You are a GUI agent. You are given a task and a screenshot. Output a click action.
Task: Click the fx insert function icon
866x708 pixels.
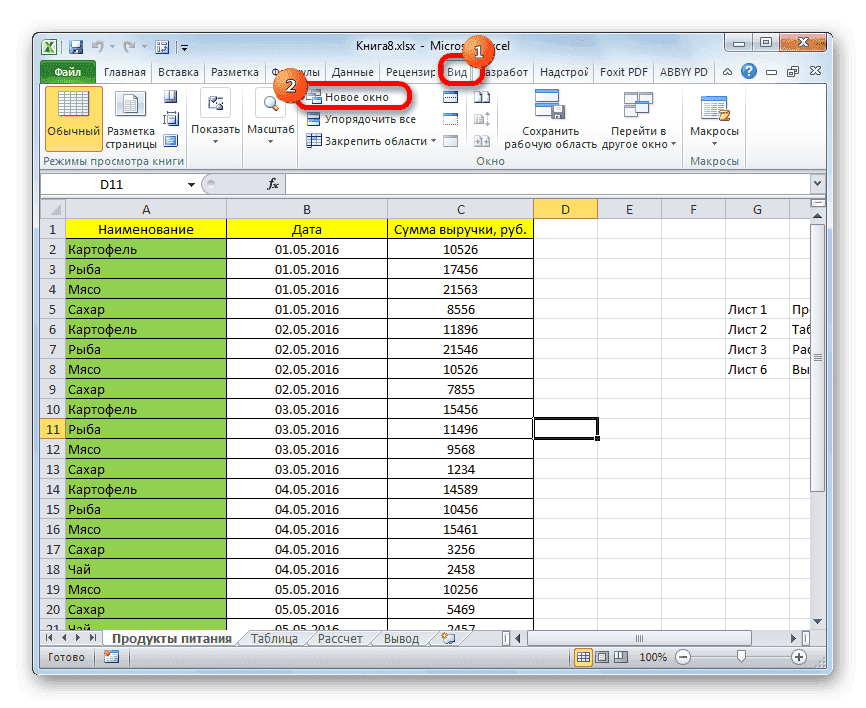[x=273, y=184]
